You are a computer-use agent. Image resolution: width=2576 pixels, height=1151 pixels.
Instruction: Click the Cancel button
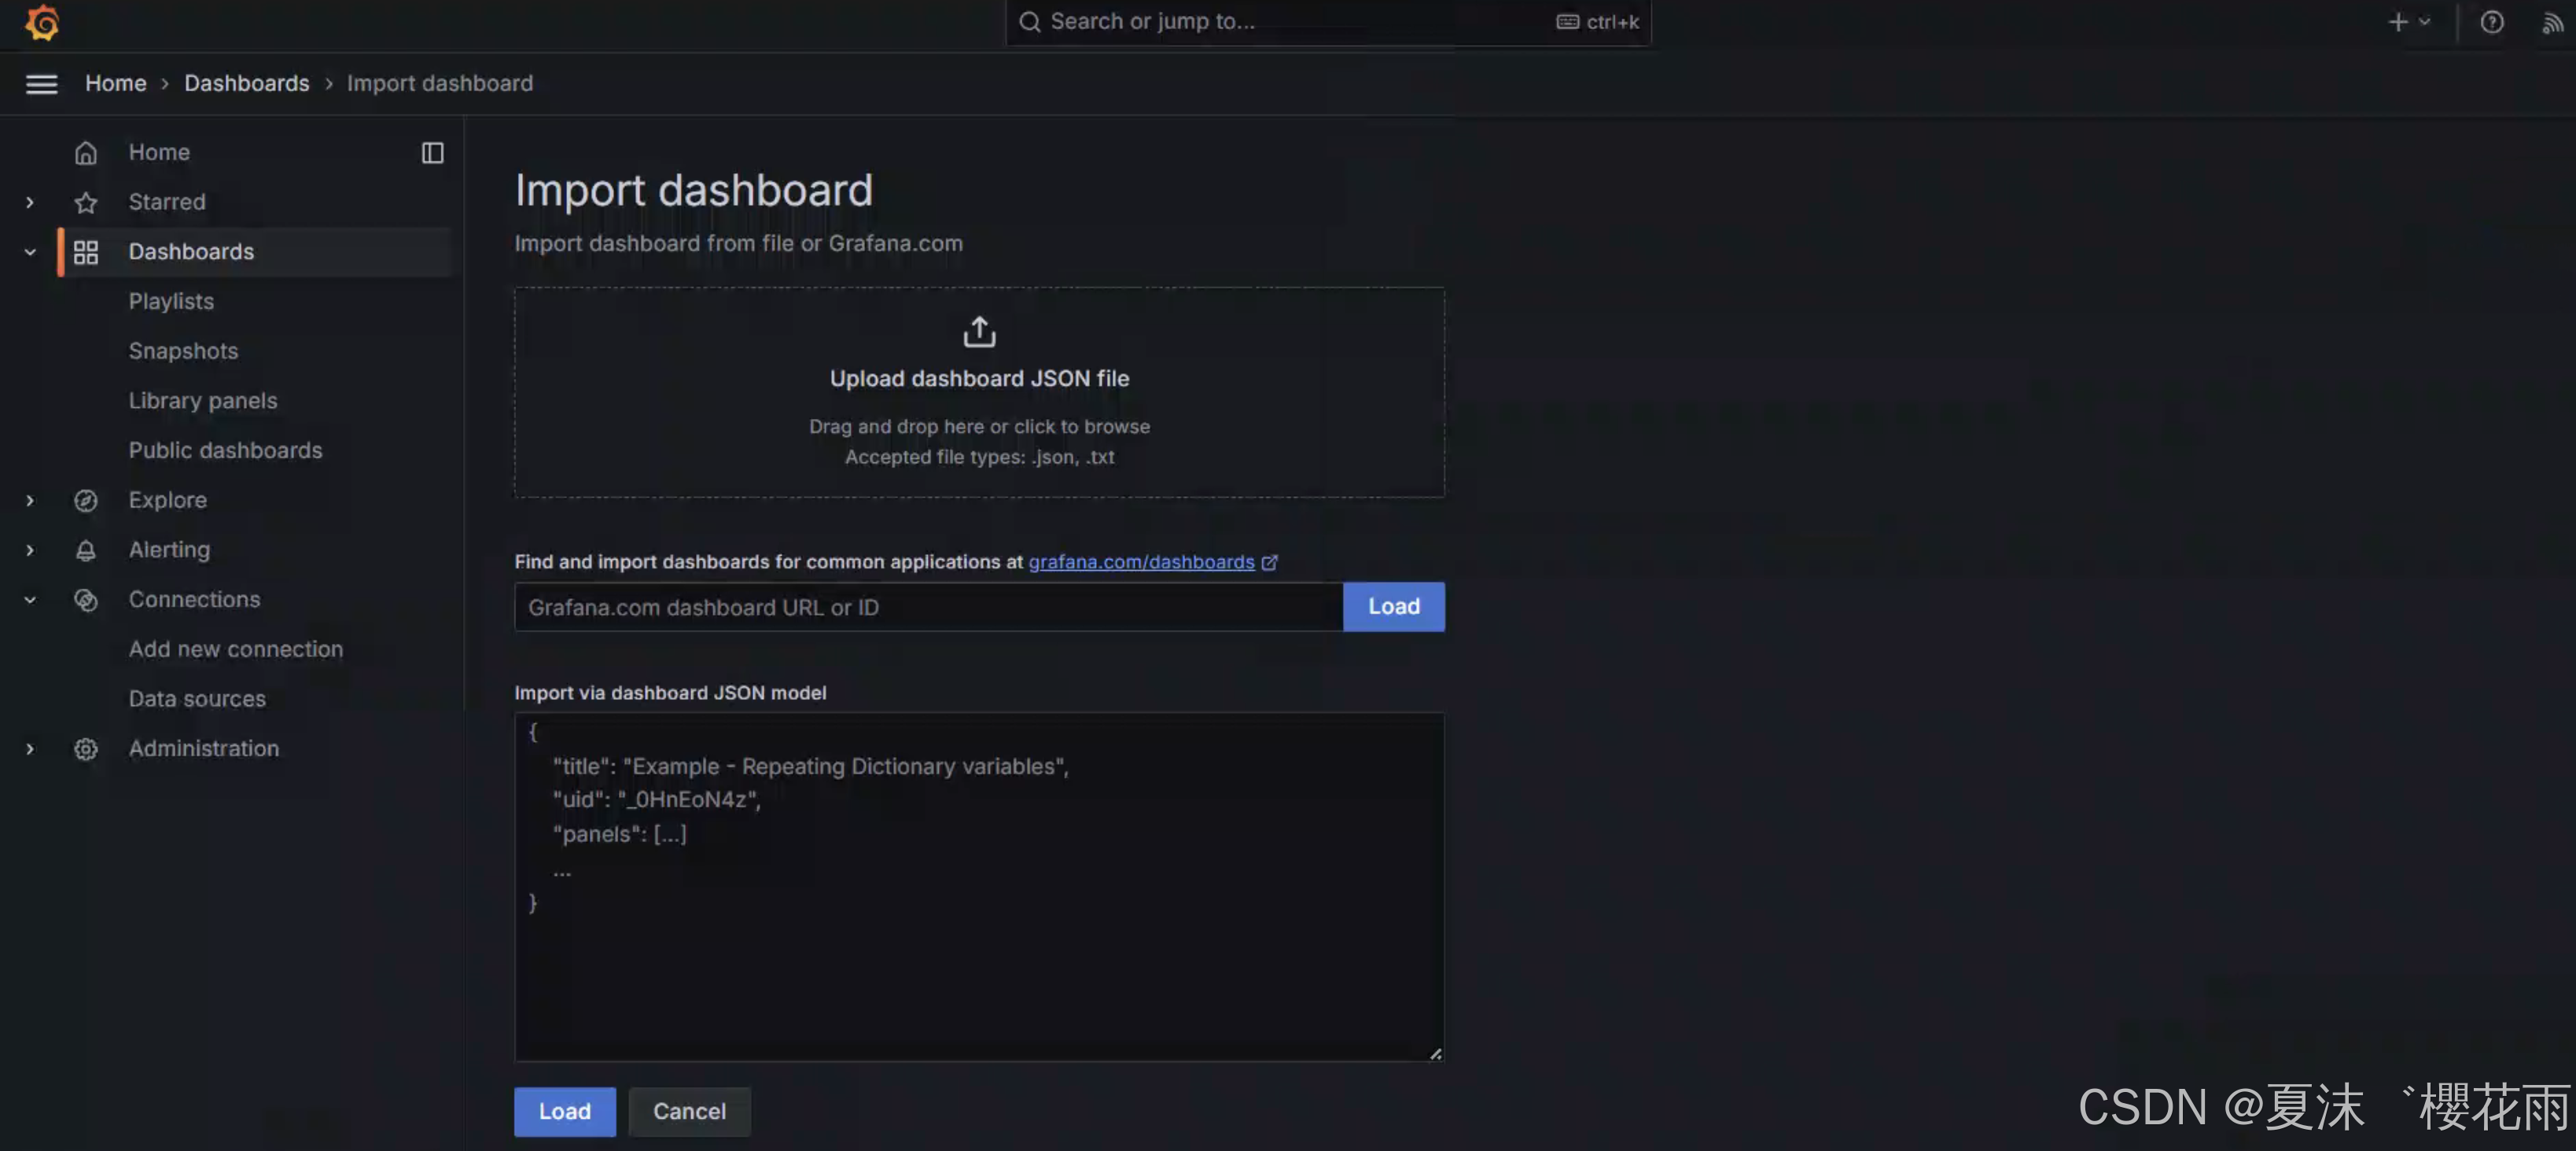689,1111
